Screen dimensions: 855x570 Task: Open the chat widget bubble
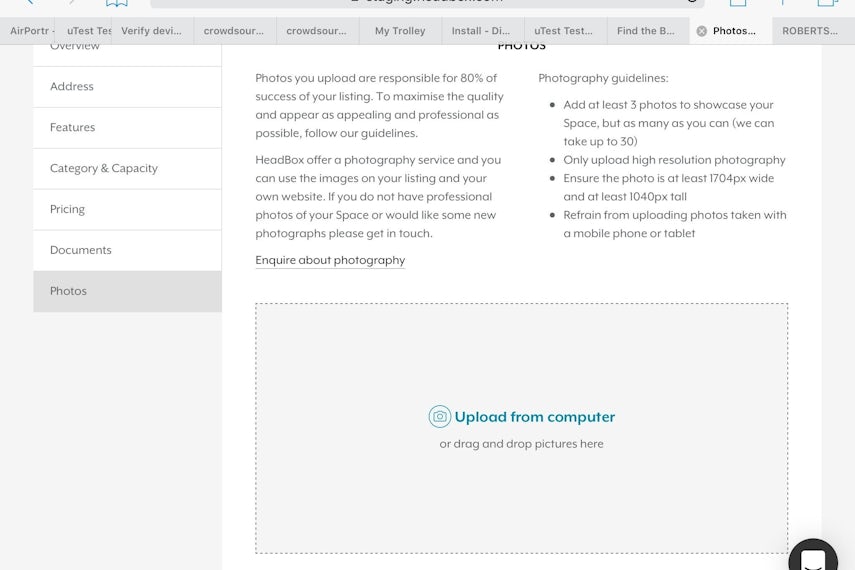tap(813, 555)
